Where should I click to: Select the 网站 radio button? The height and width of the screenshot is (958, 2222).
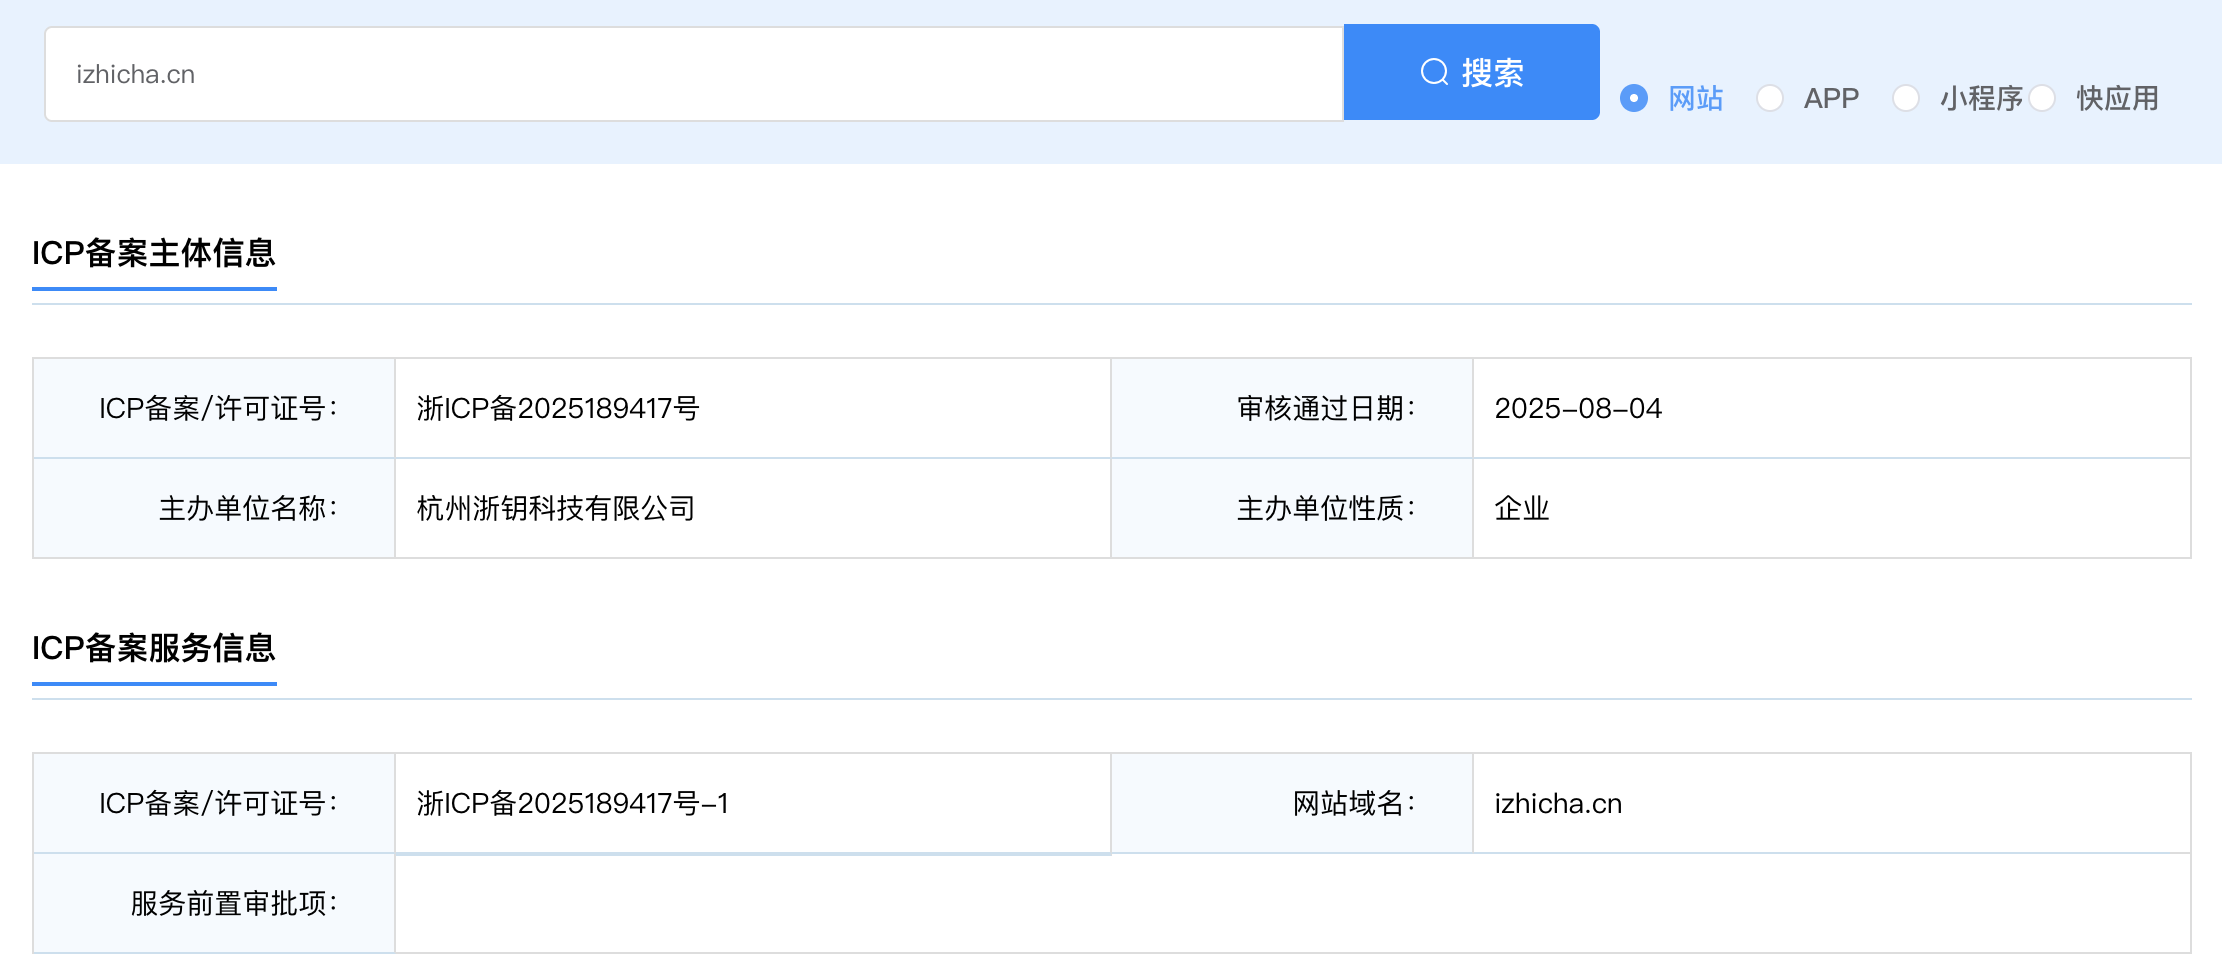click(1634, 98)
